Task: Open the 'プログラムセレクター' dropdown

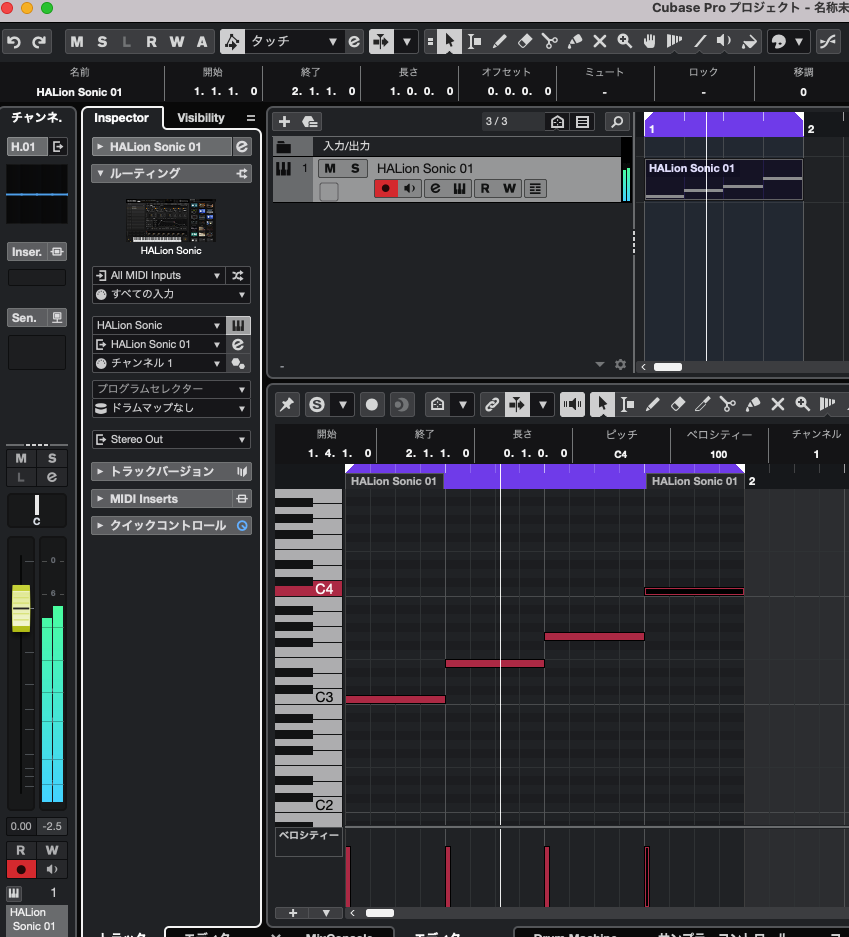Action: 171,389
